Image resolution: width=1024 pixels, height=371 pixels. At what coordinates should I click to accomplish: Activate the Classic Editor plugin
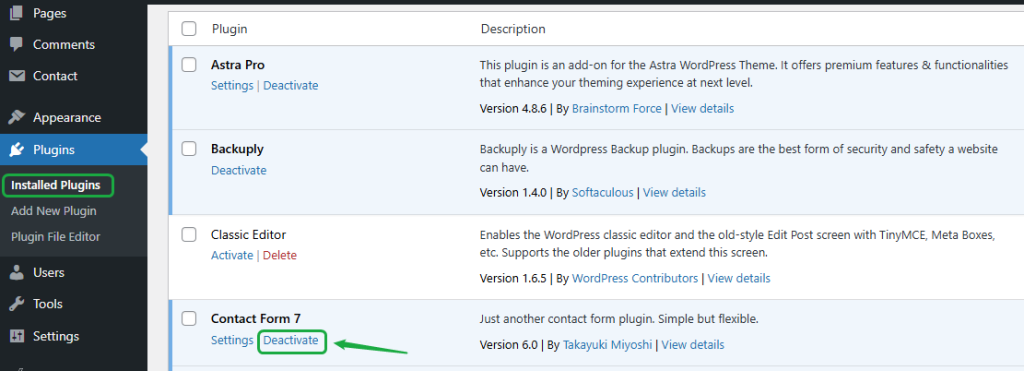232,255
